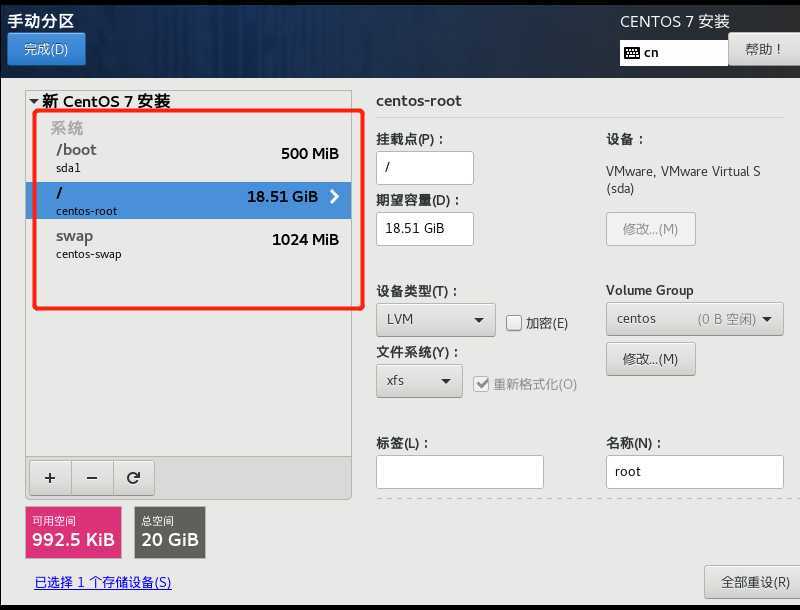Open the xfs file system dropdown
800x610 pixels.
[x=419, y=381]
